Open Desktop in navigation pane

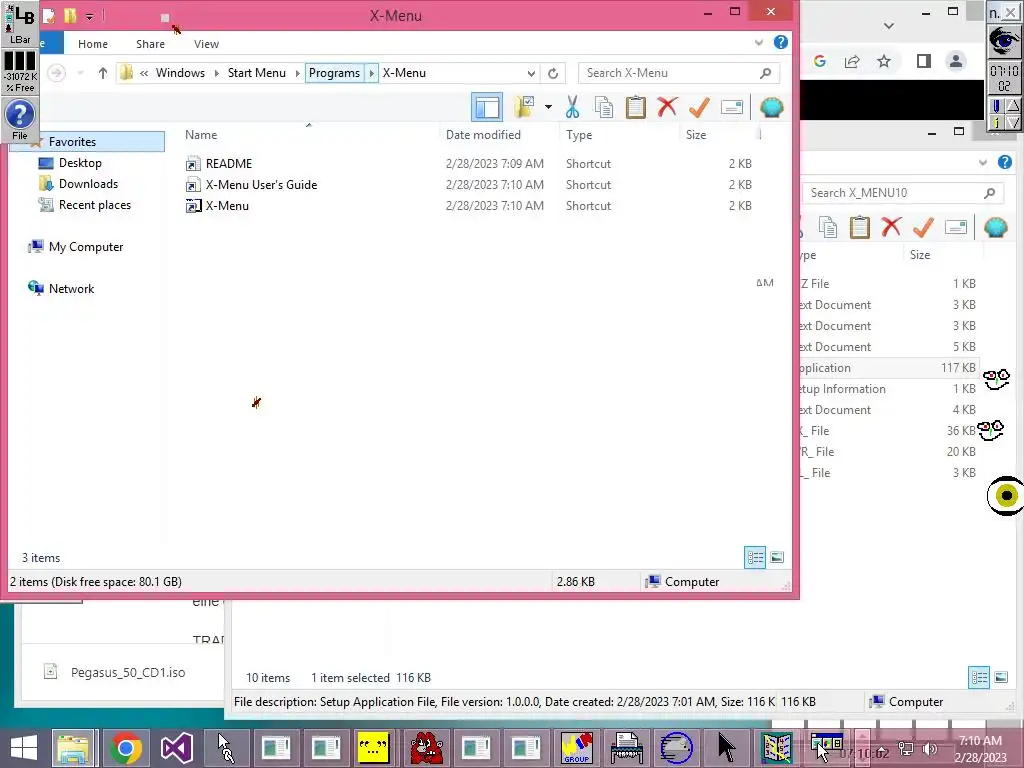(80, 163)
